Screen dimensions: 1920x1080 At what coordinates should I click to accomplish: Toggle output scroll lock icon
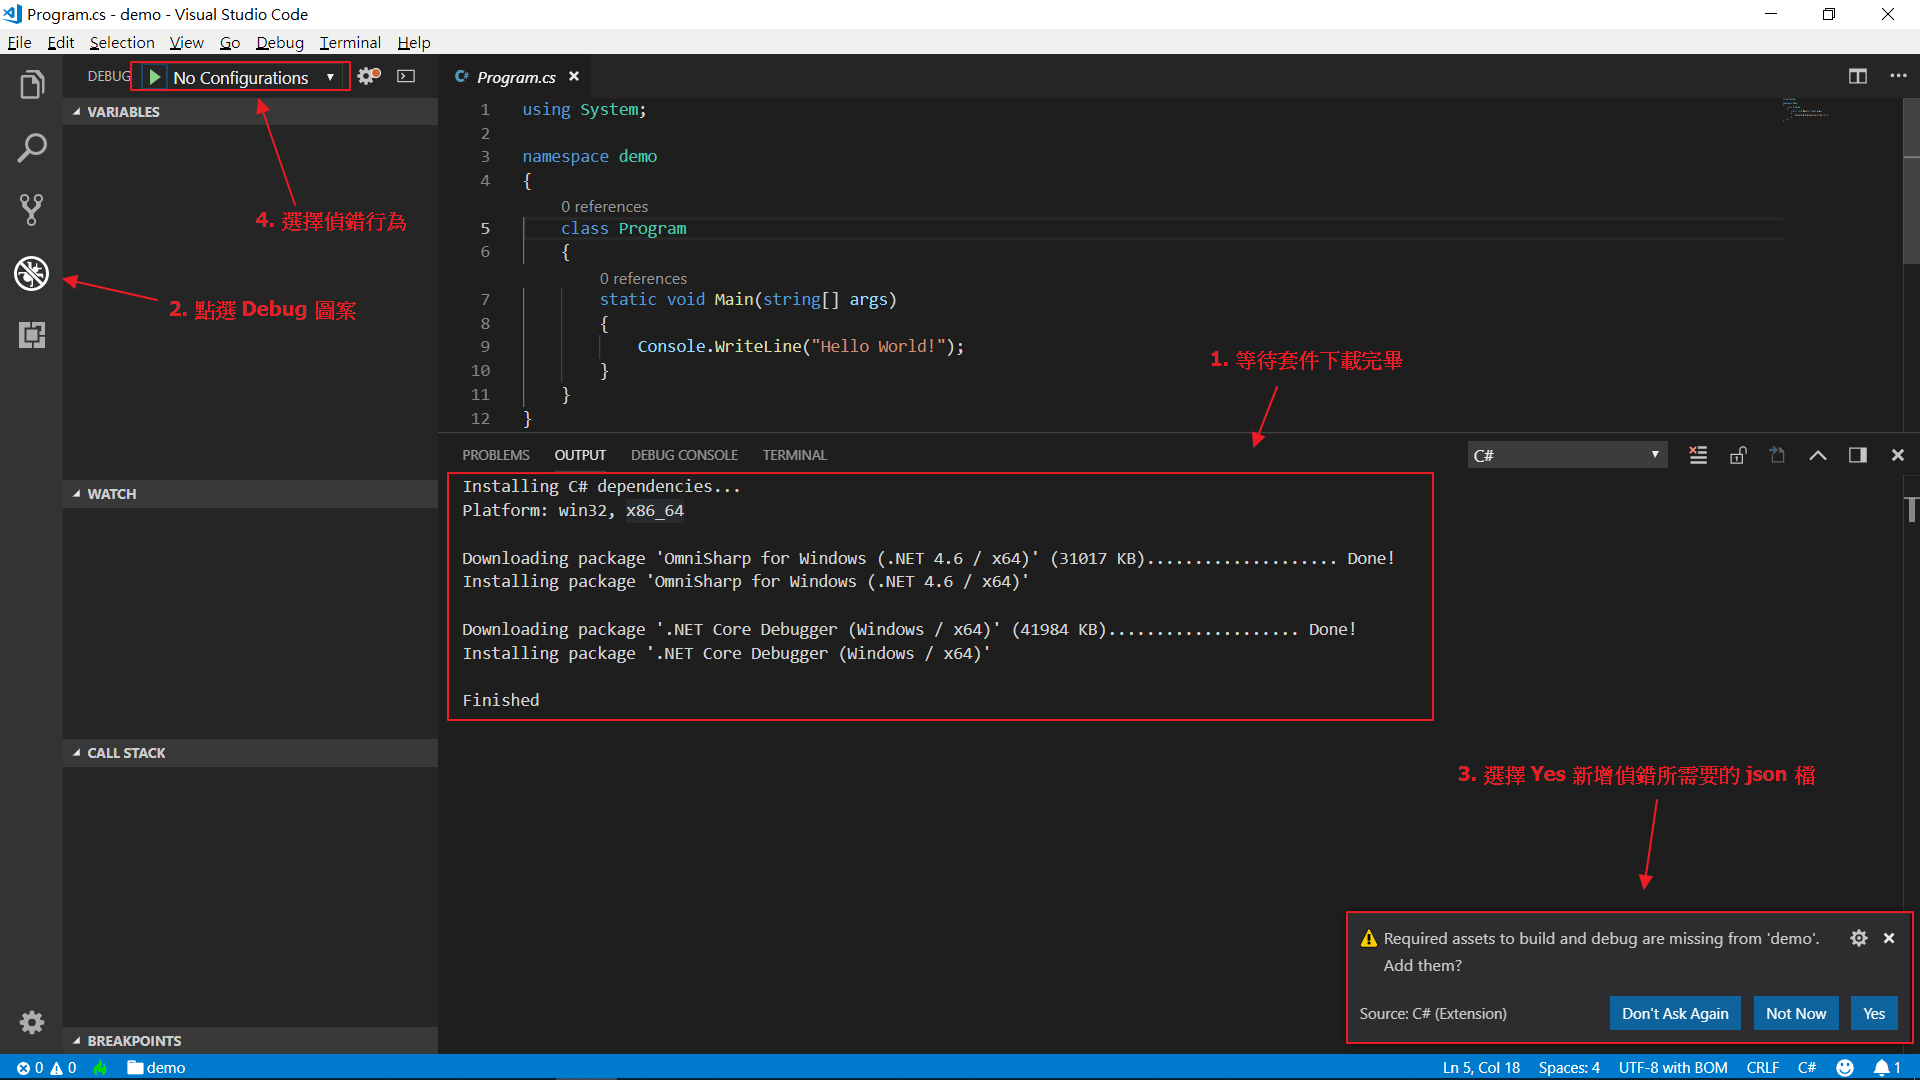[x=1738, y=455]
